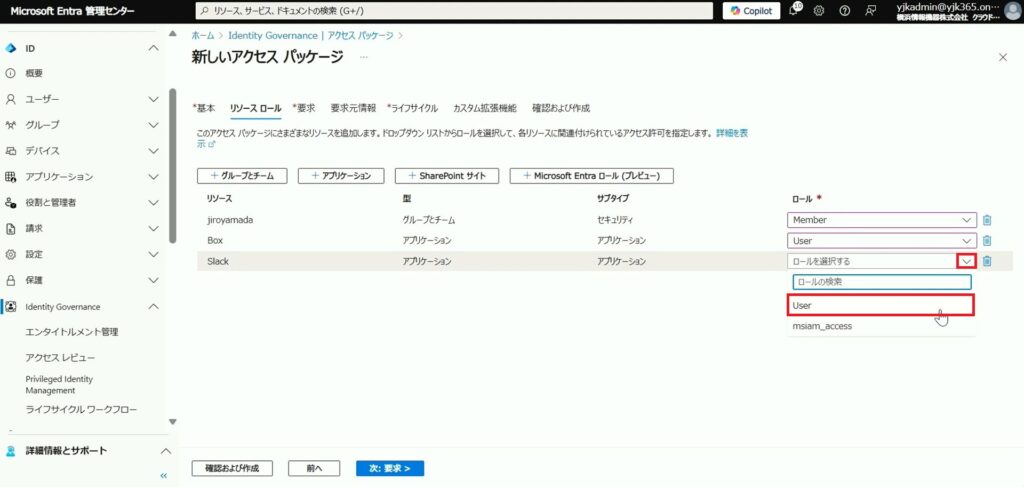Open the settings gear in the header
Viewport: 1024px width, 487px height.
tap(819, 11)
